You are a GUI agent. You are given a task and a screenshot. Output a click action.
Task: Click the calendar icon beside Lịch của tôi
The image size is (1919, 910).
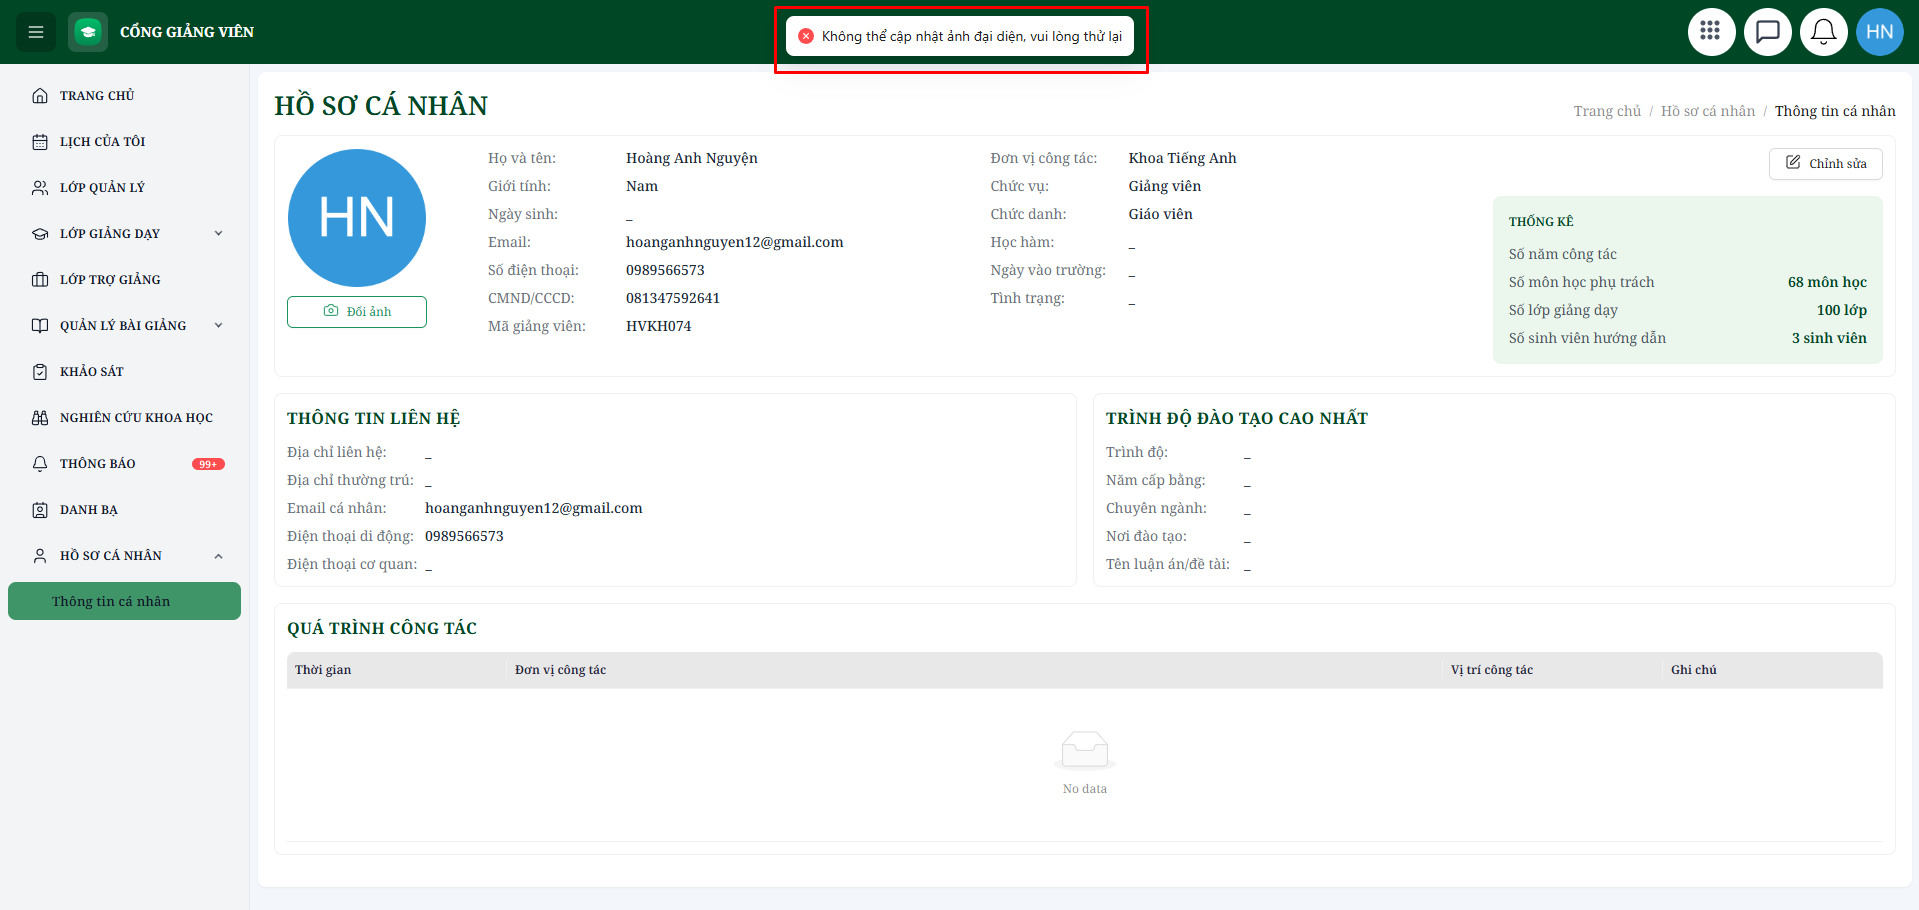(x=40, y=142)
